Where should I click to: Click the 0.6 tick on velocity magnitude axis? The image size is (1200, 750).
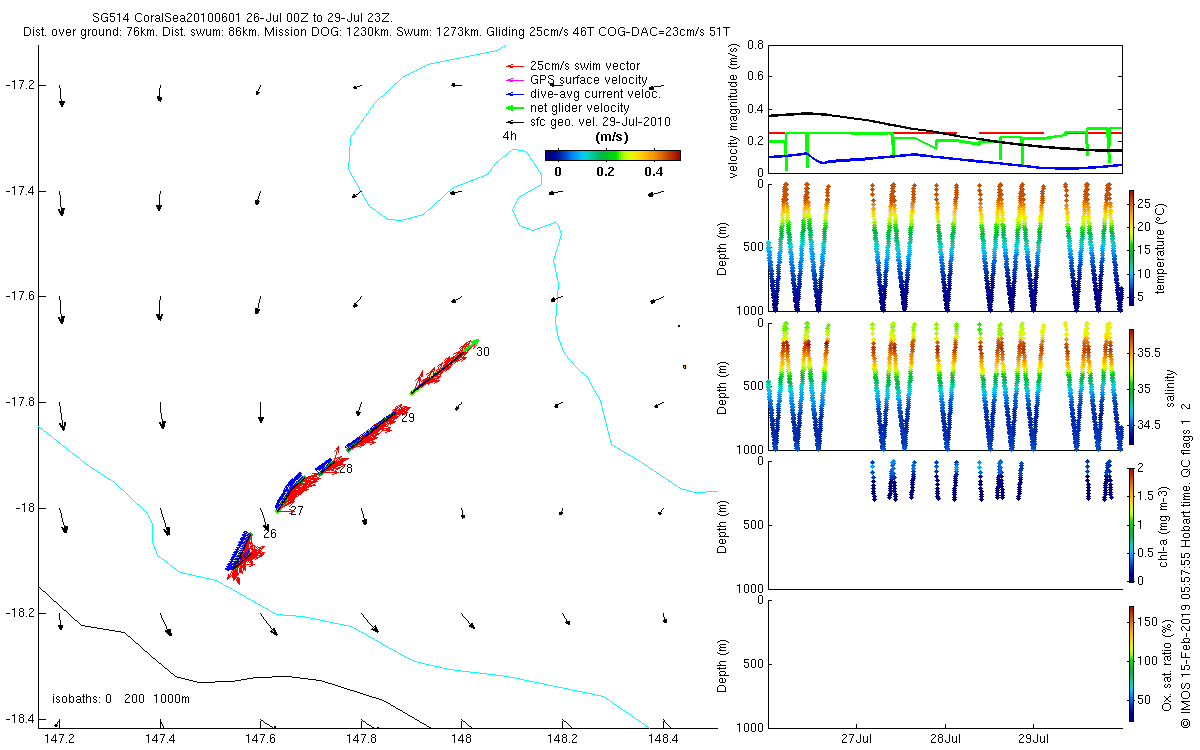click(755, 77)
